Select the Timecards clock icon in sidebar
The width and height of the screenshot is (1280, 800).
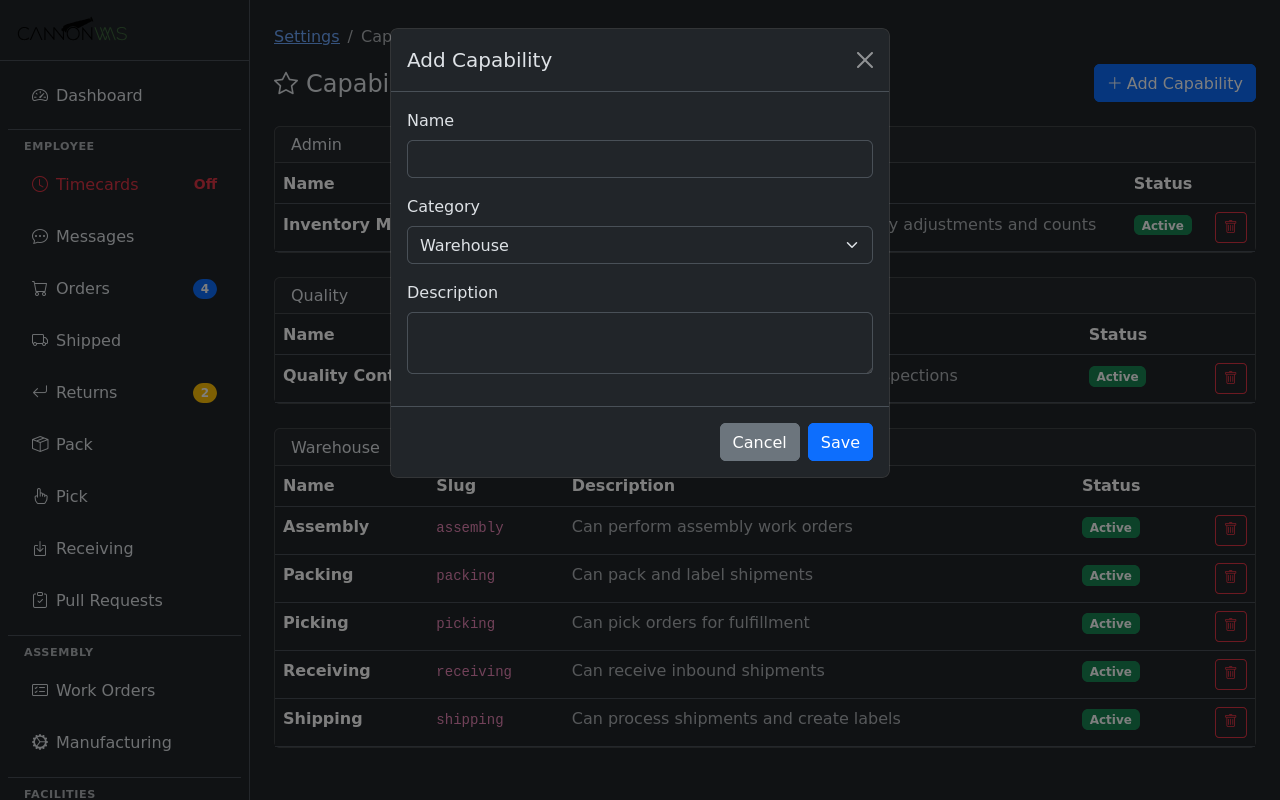click(x=39, y=184)
